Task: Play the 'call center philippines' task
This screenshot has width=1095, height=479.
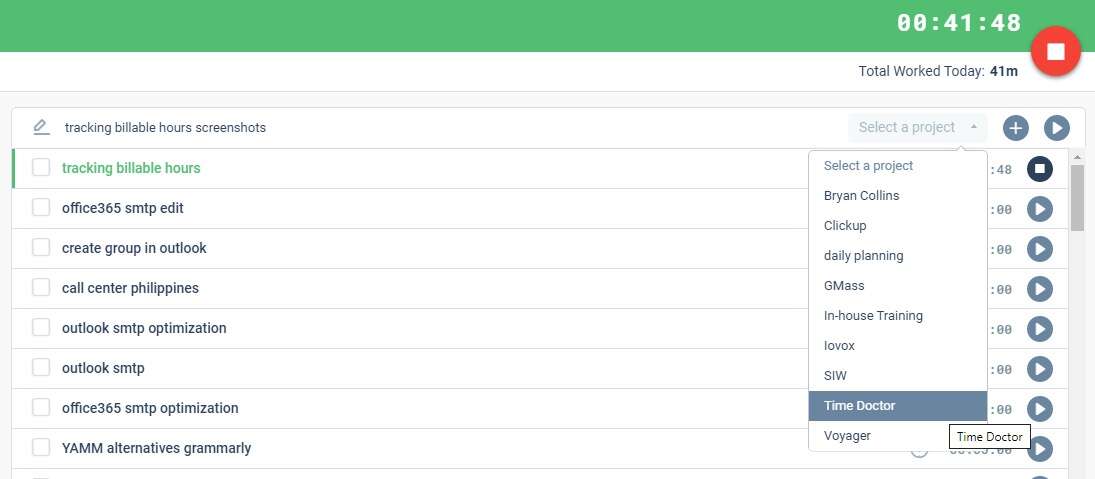Action: [1040, 289]
